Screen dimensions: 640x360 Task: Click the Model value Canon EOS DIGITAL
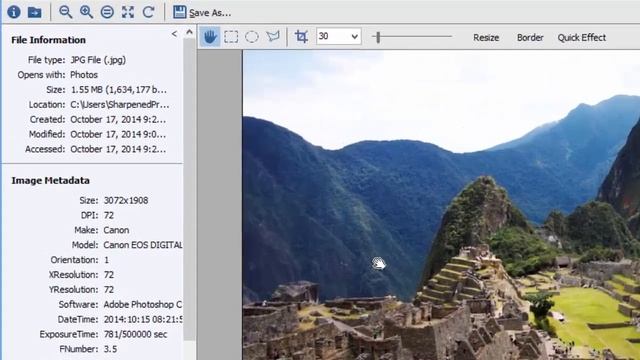pyautogui.click(x=143, y=245)
